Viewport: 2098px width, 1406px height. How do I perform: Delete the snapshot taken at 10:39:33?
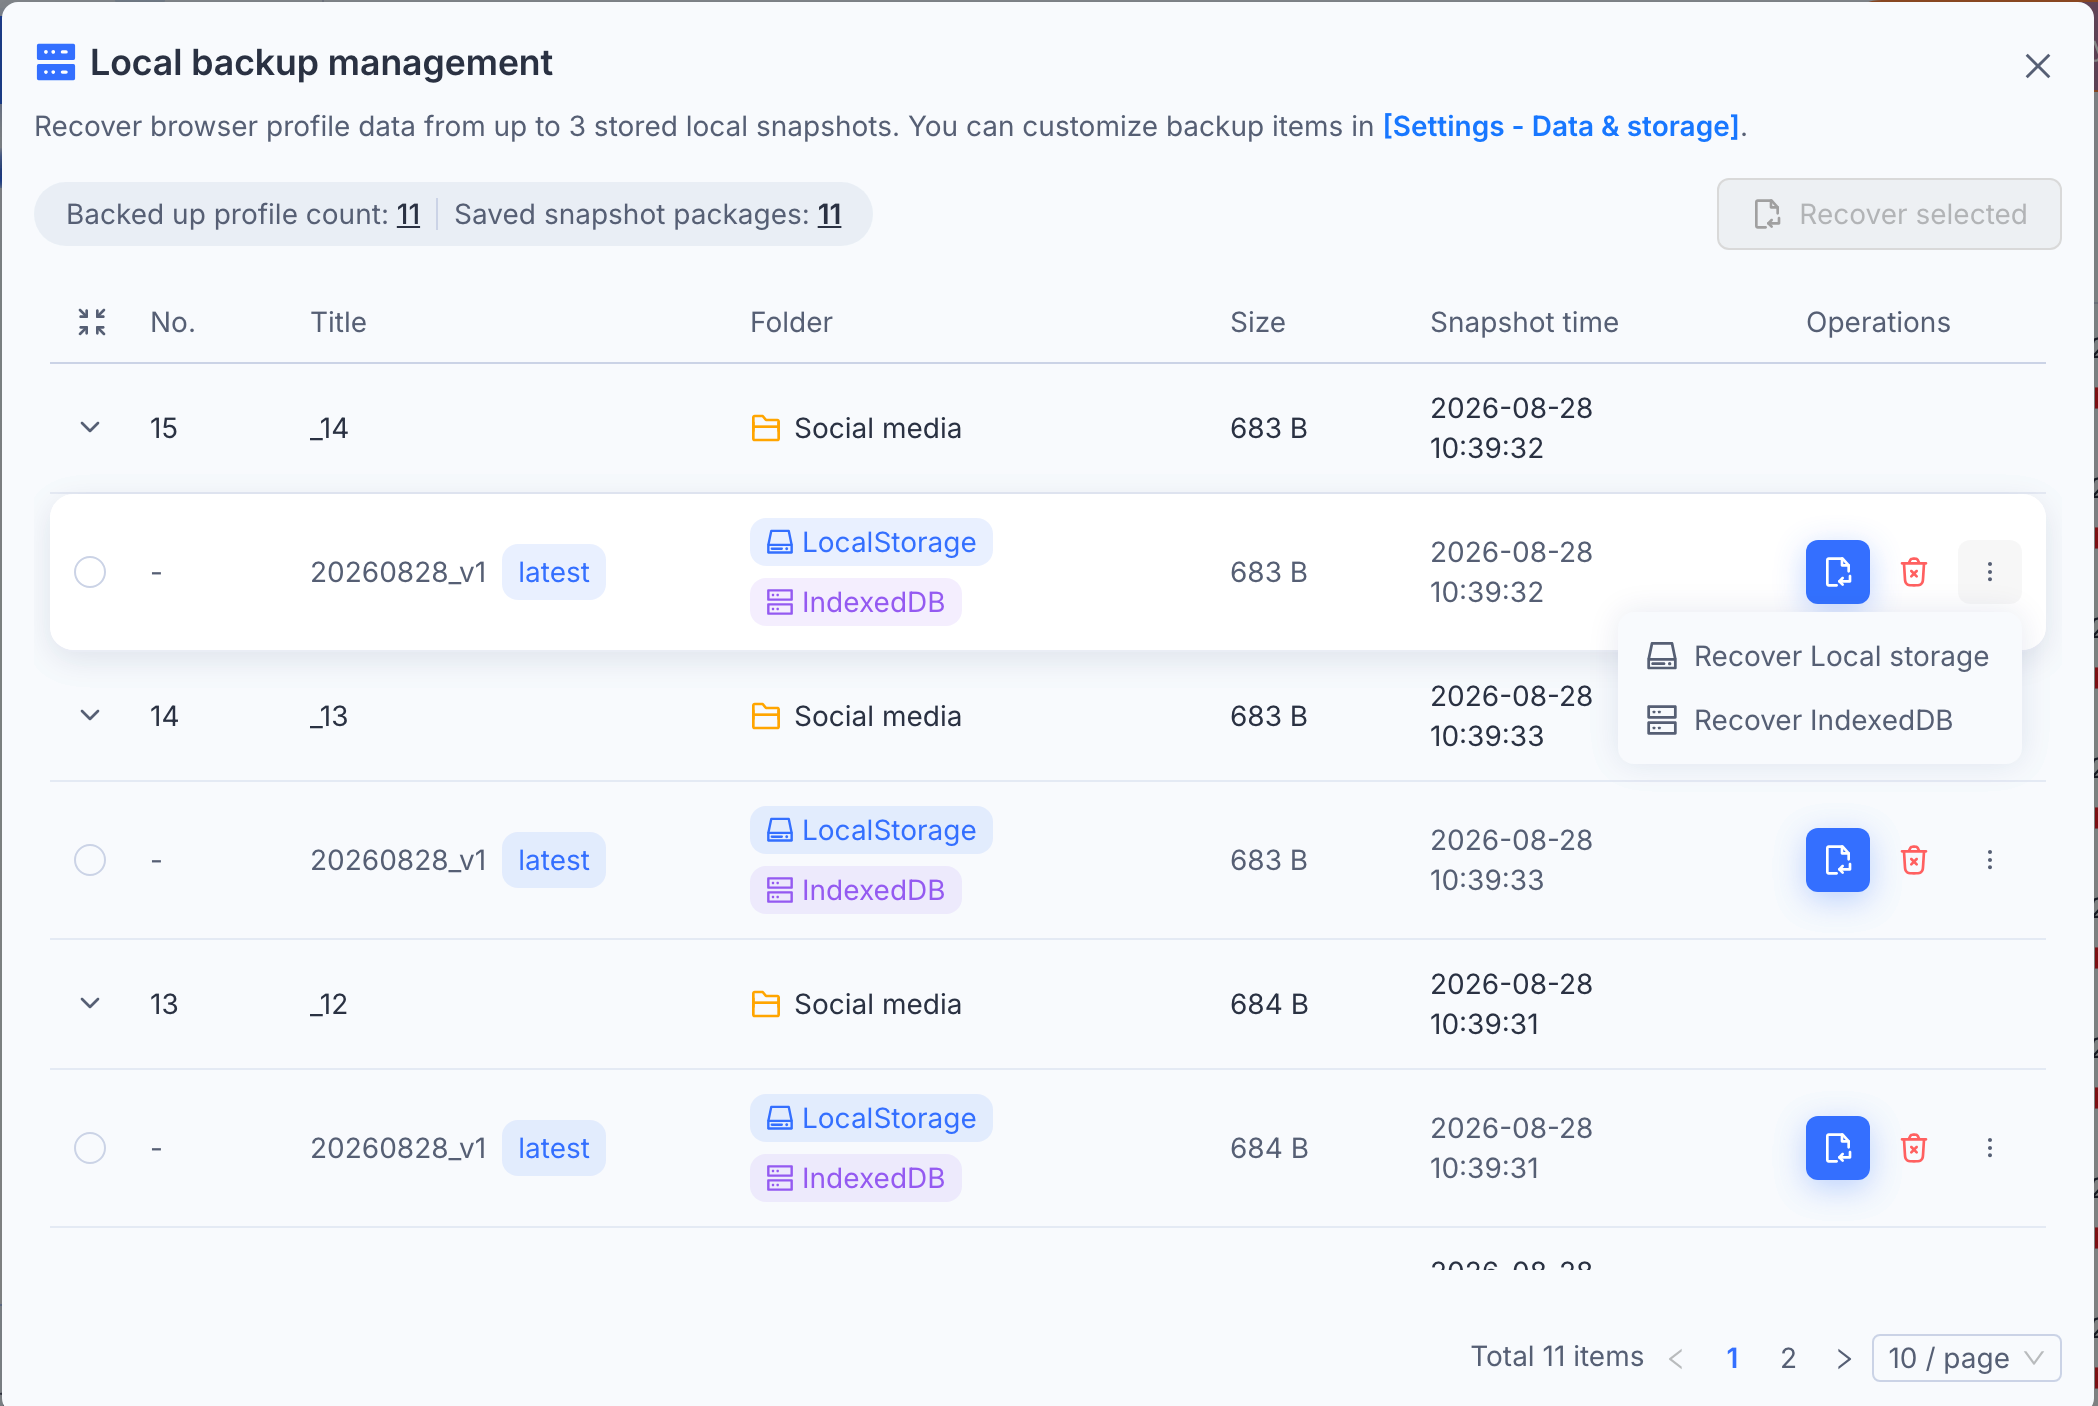[1914, 860]
